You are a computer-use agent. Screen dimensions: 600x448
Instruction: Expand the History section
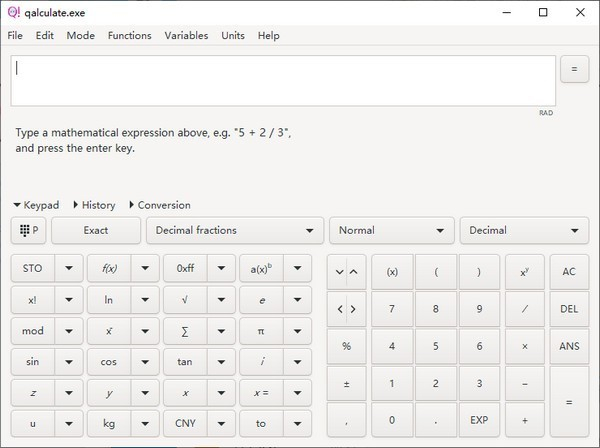(x=95, y=205)
